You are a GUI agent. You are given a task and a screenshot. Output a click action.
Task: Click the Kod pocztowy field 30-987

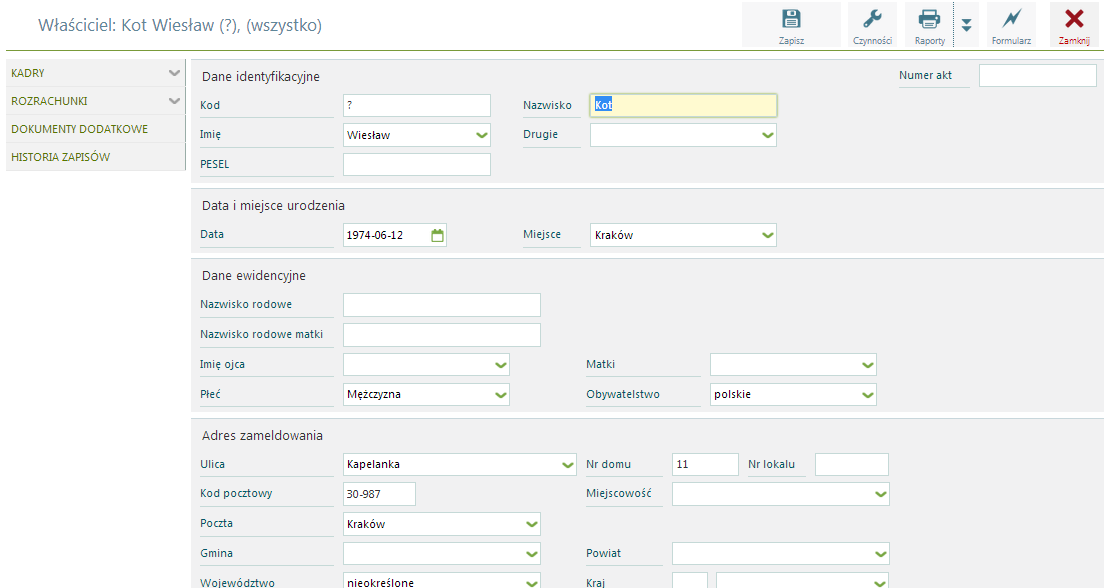point(379,494)
